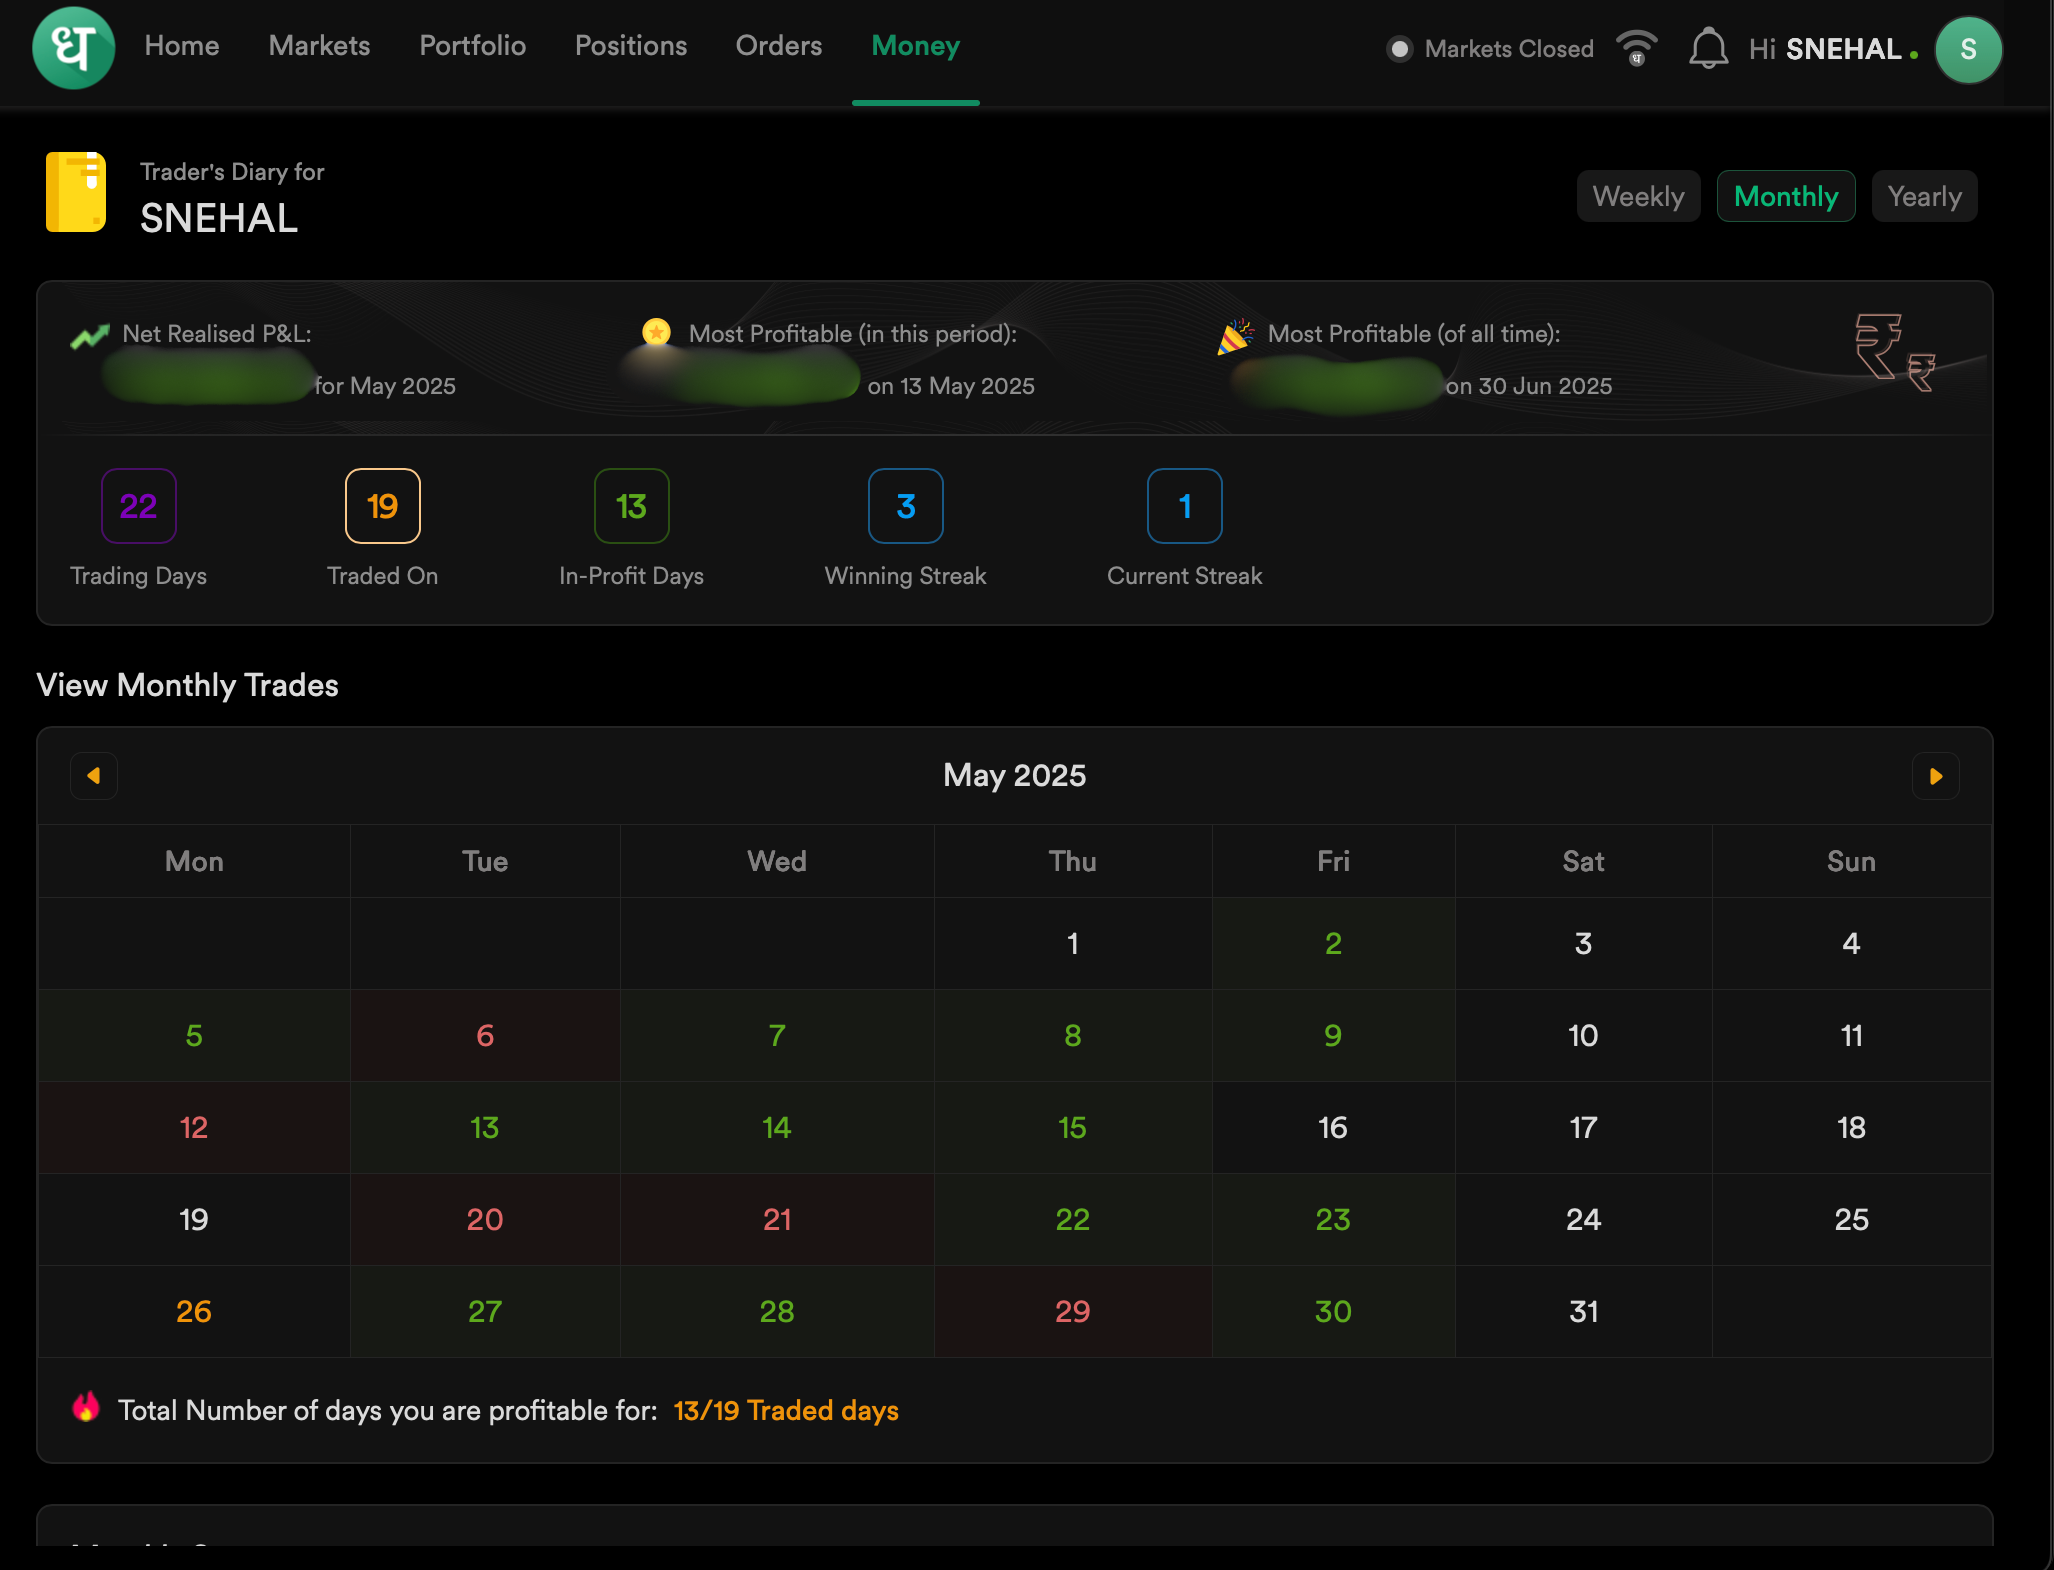The width and height of the screenshot is (2054, 1570).
Task: Go to previous month arrow
Action: pyautogui.click(x=94, y=776)
